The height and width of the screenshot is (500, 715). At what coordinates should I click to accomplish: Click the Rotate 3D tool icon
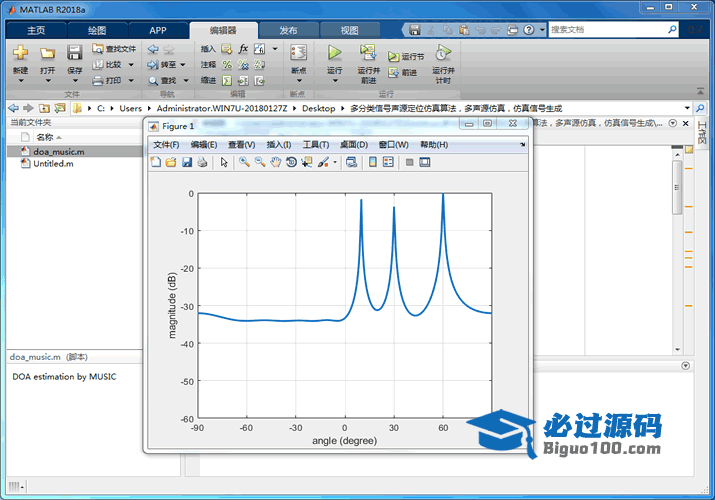(x=290, y=162)
